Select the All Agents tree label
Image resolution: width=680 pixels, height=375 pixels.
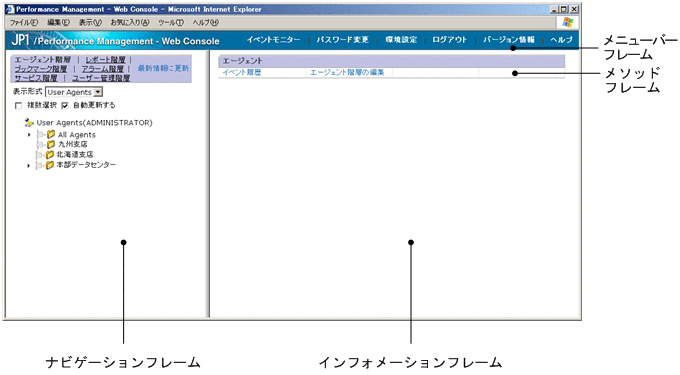[x=77, y=135]
